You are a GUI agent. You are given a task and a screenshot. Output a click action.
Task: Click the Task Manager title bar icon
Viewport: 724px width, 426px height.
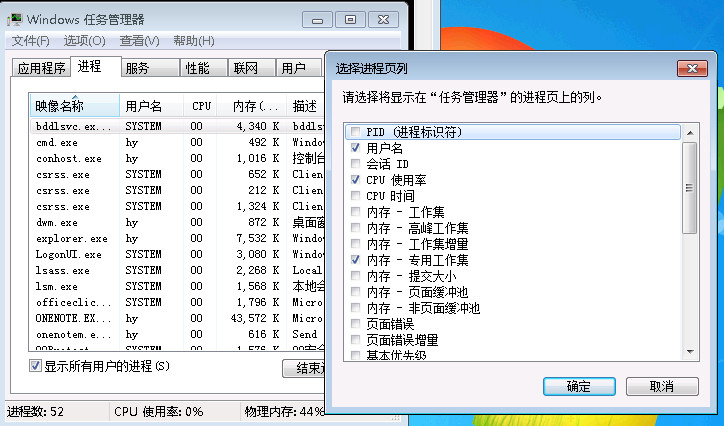(15, 19)
